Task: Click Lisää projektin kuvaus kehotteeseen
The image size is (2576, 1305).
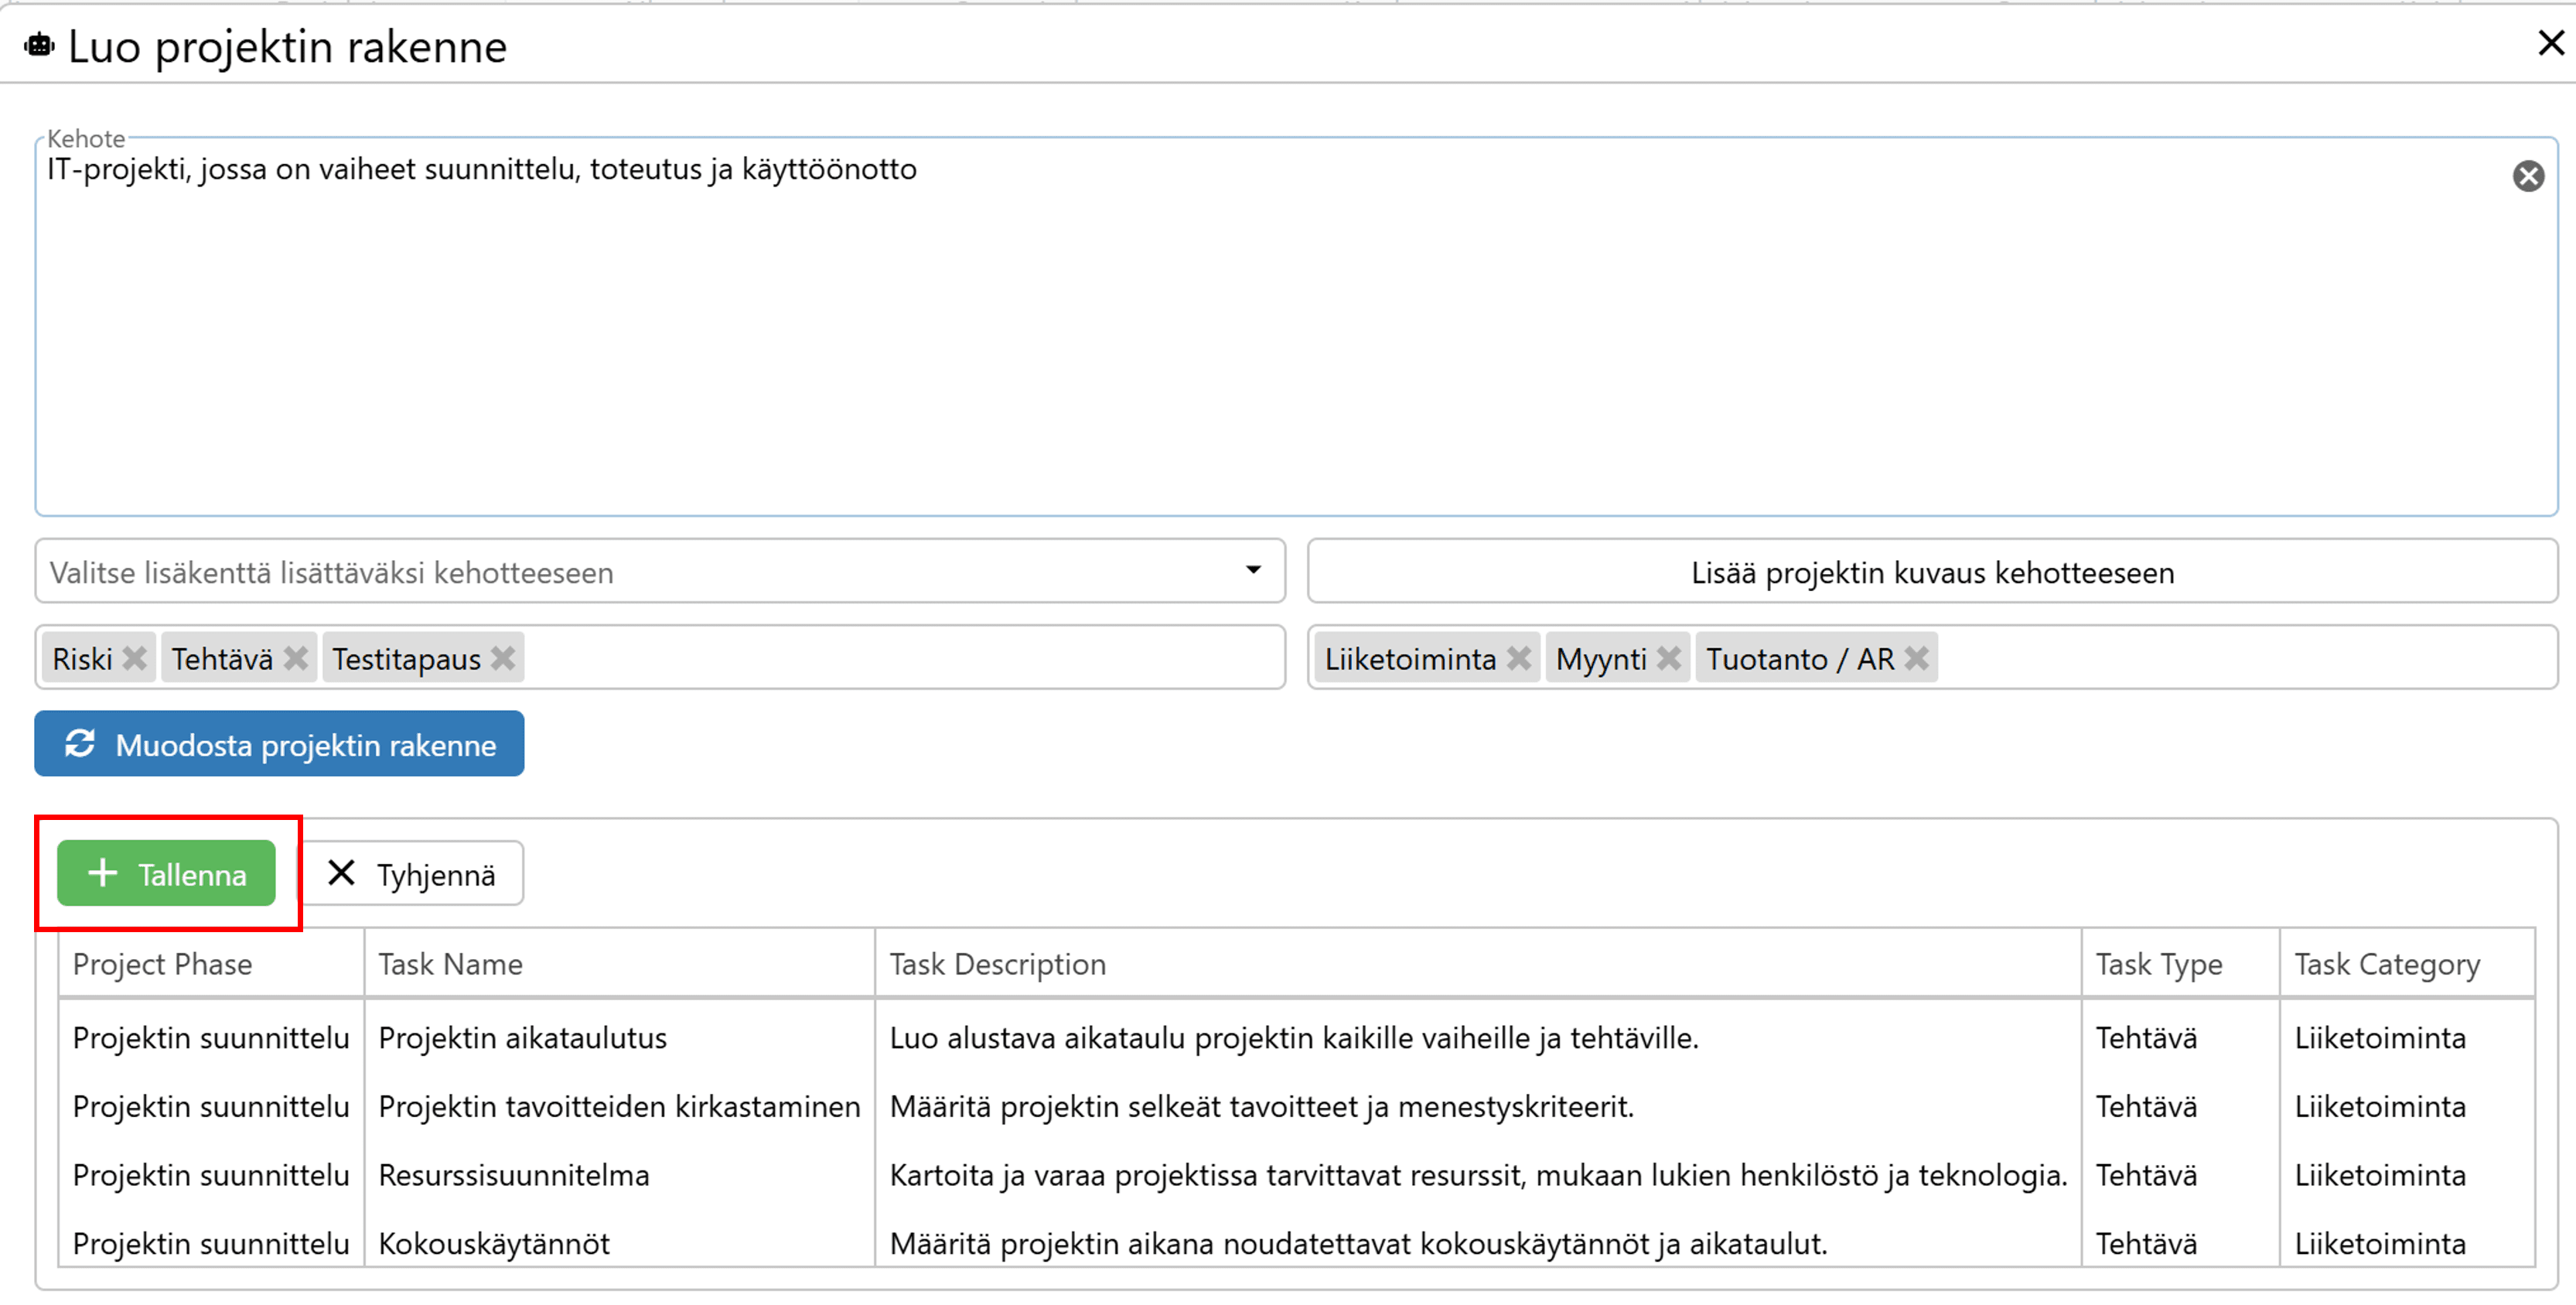Action: coord(1931,572)
